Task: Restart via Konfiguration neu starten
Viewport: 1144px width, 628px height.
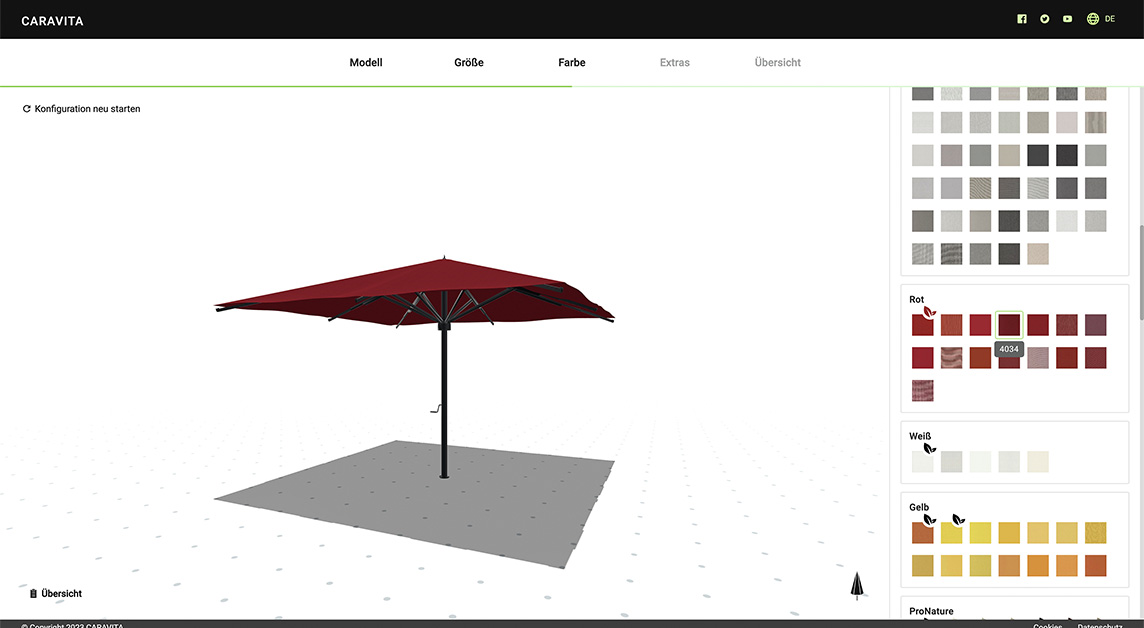Action: [x=81, y=109]
